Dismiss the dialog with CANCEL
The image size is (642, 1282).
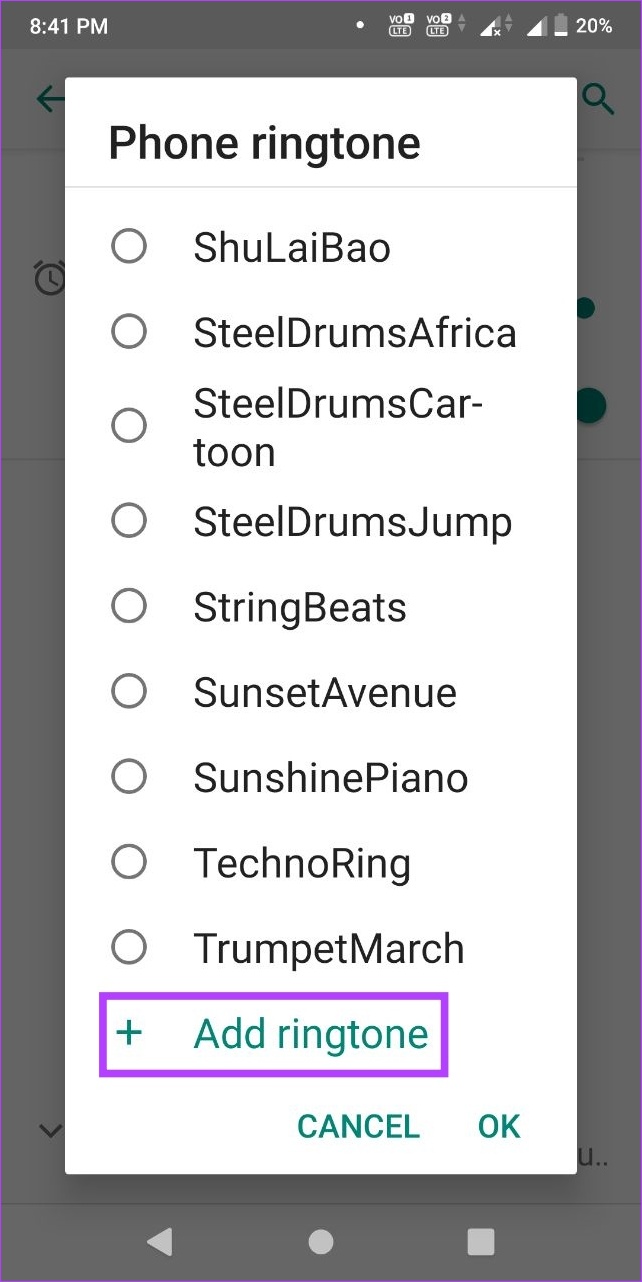click(358, 1127)
